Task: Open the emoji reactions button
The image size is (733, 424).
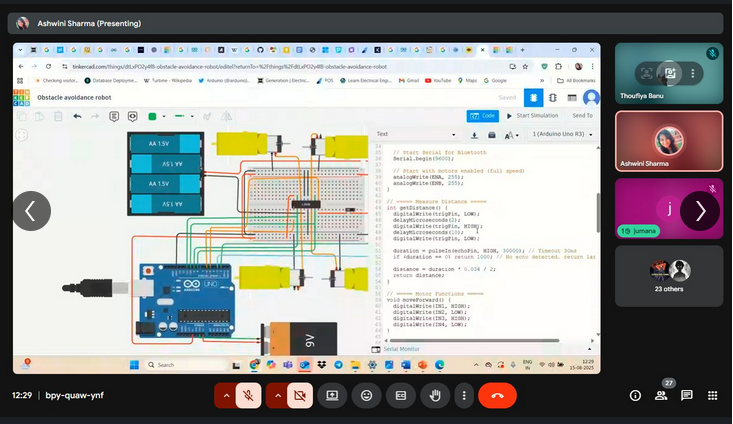Action: click(x=366, y=395)
